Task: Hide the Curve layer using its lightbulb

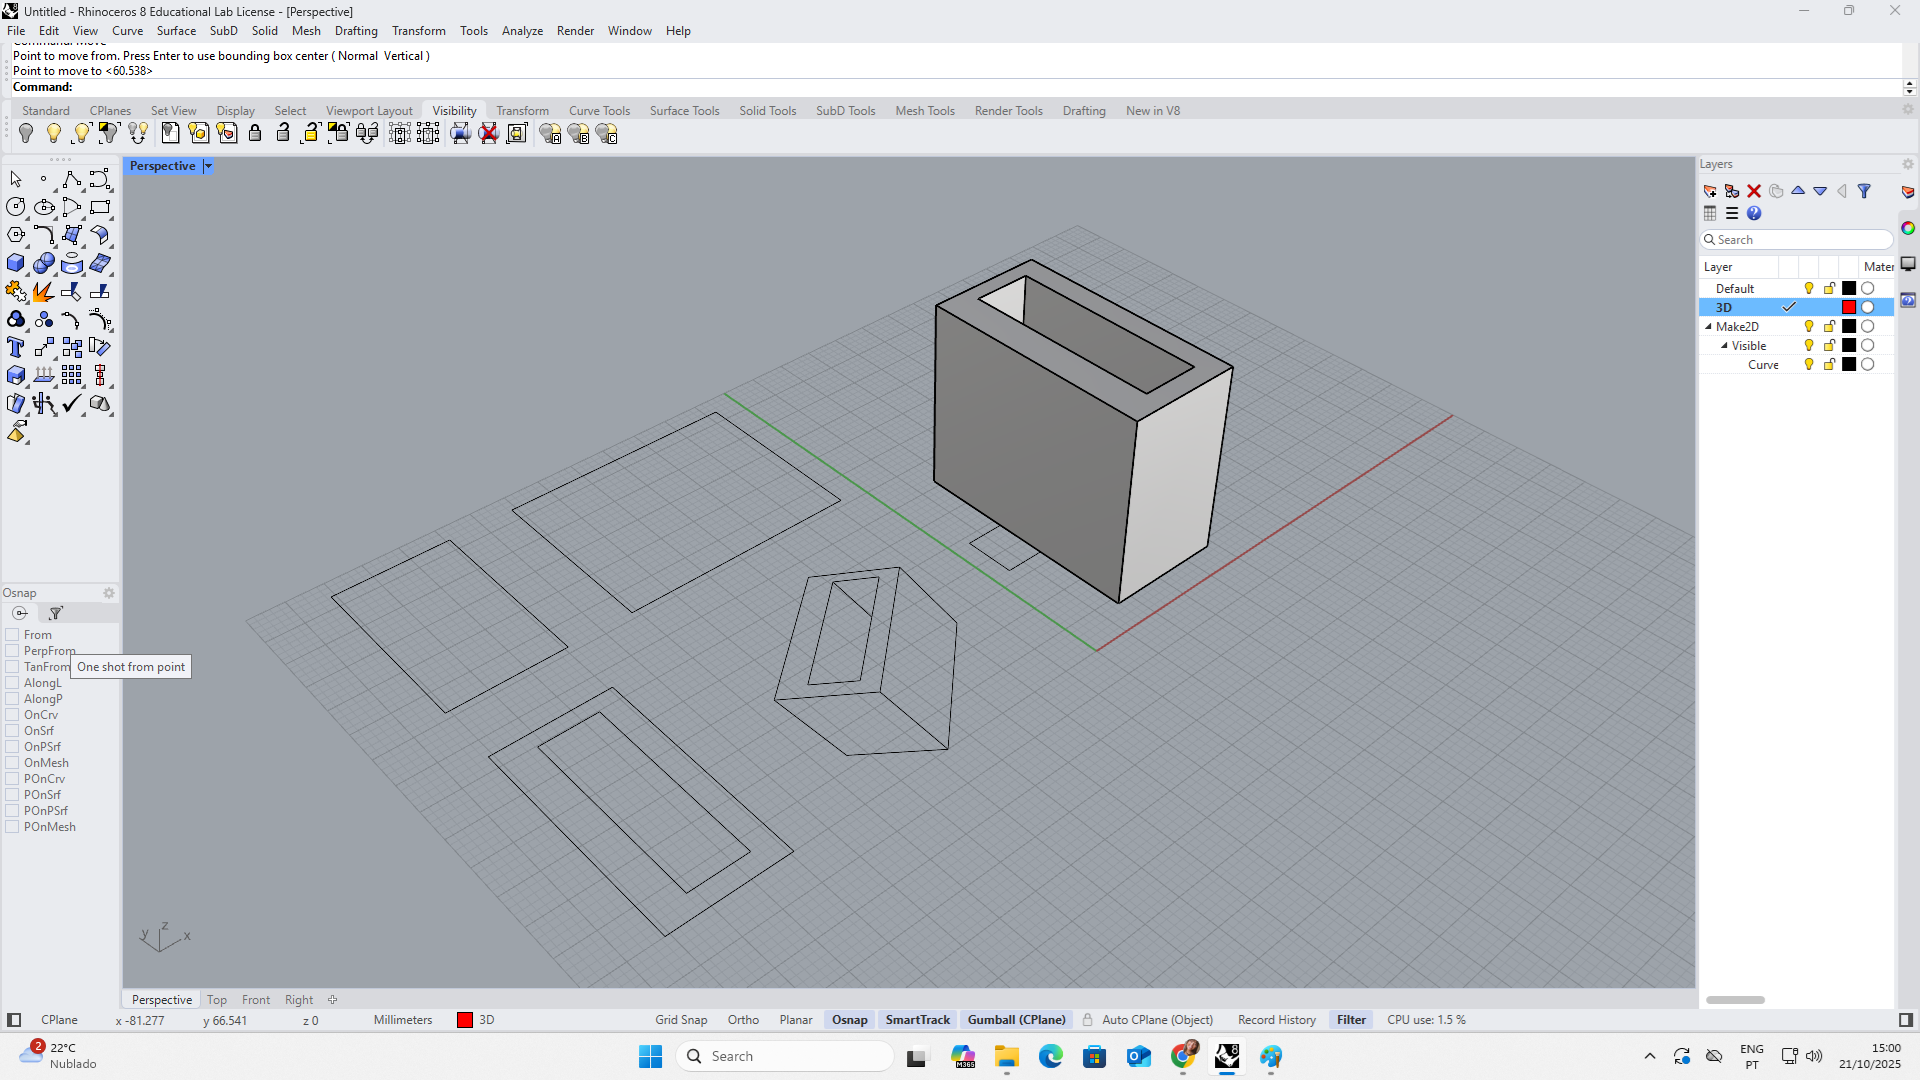Action: (x=1809, y=365)
